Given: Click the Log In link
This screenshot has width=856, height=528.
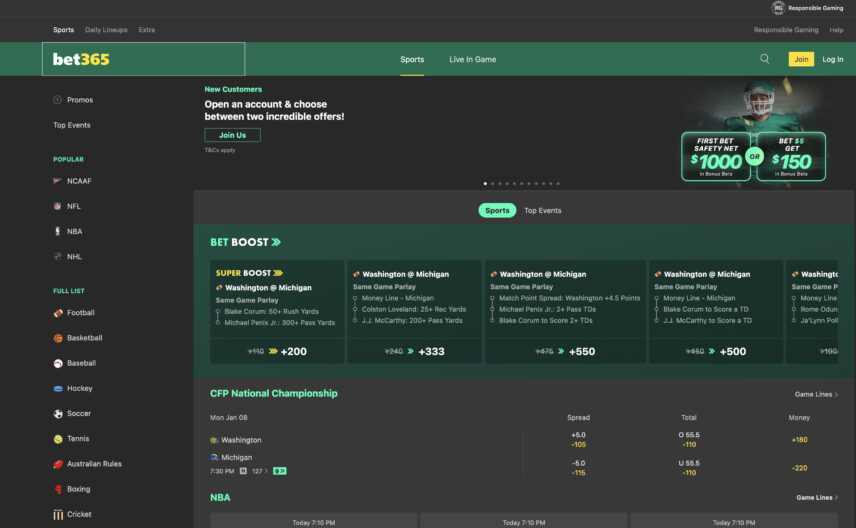Looking at the screenshot, I should coord(833,59).
